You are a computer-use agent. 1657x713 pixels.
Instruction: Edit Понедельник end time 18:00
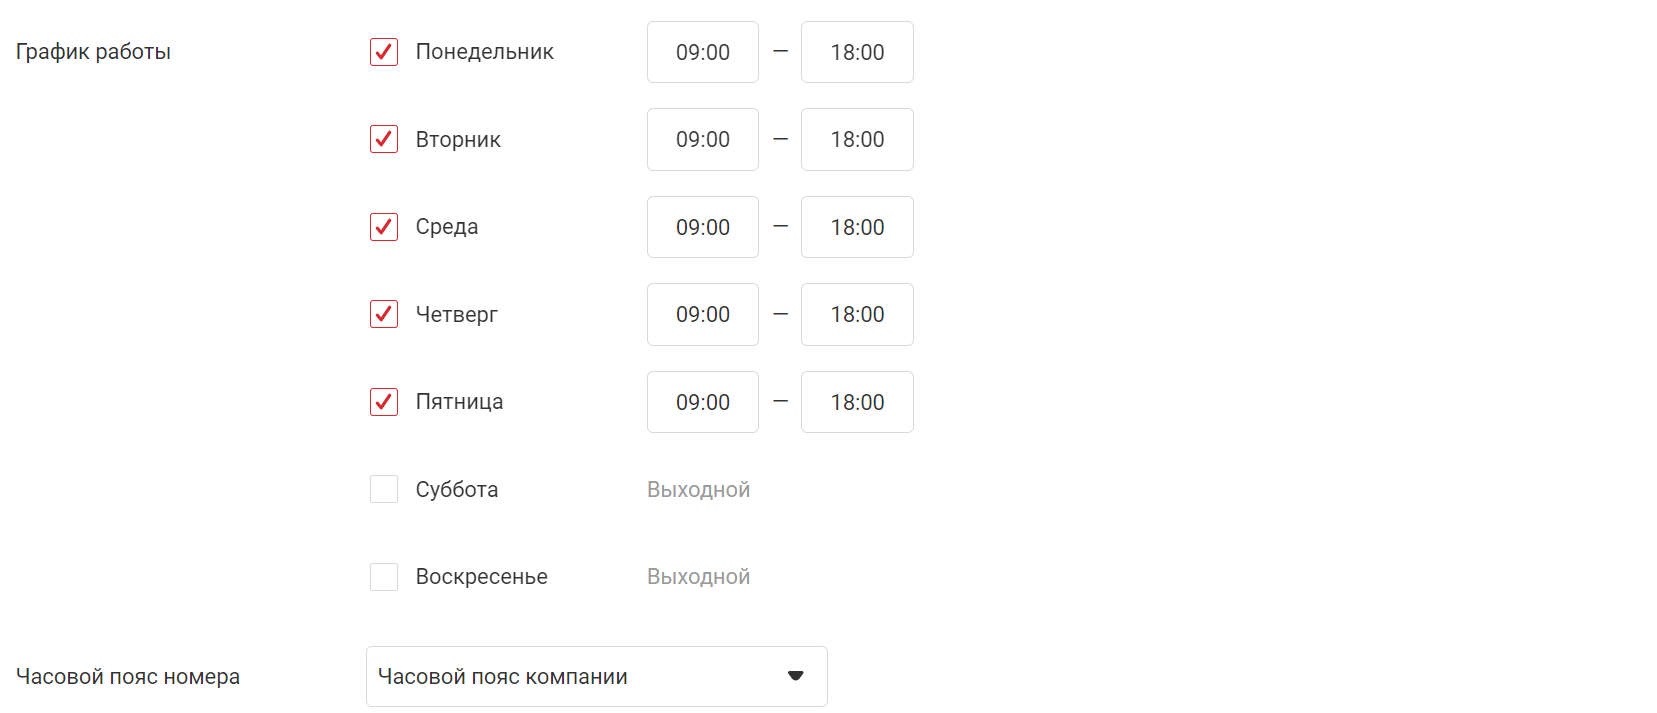point(857,52)
